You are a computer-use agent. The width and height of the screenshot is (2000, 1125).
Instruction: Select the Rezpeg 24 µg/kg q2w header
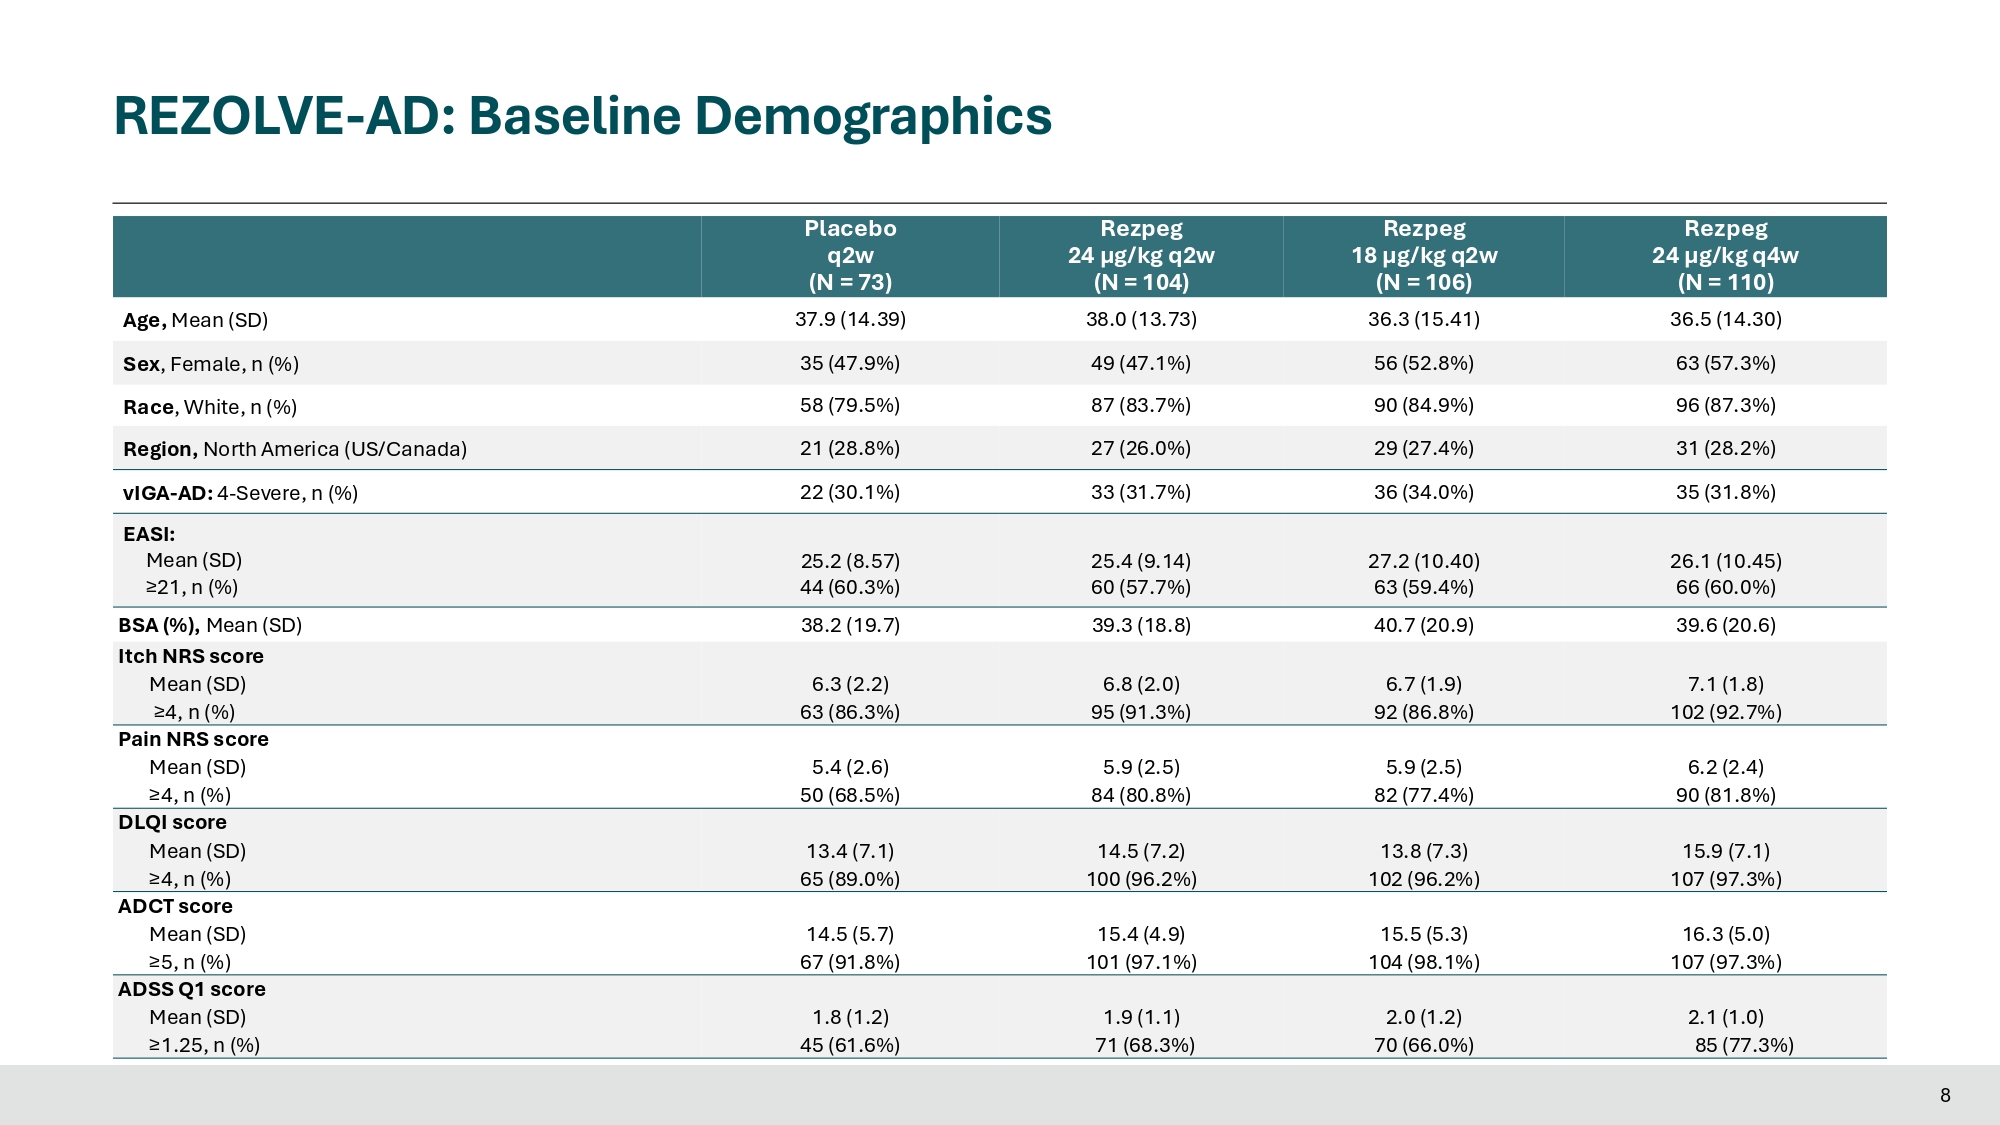1141,256
